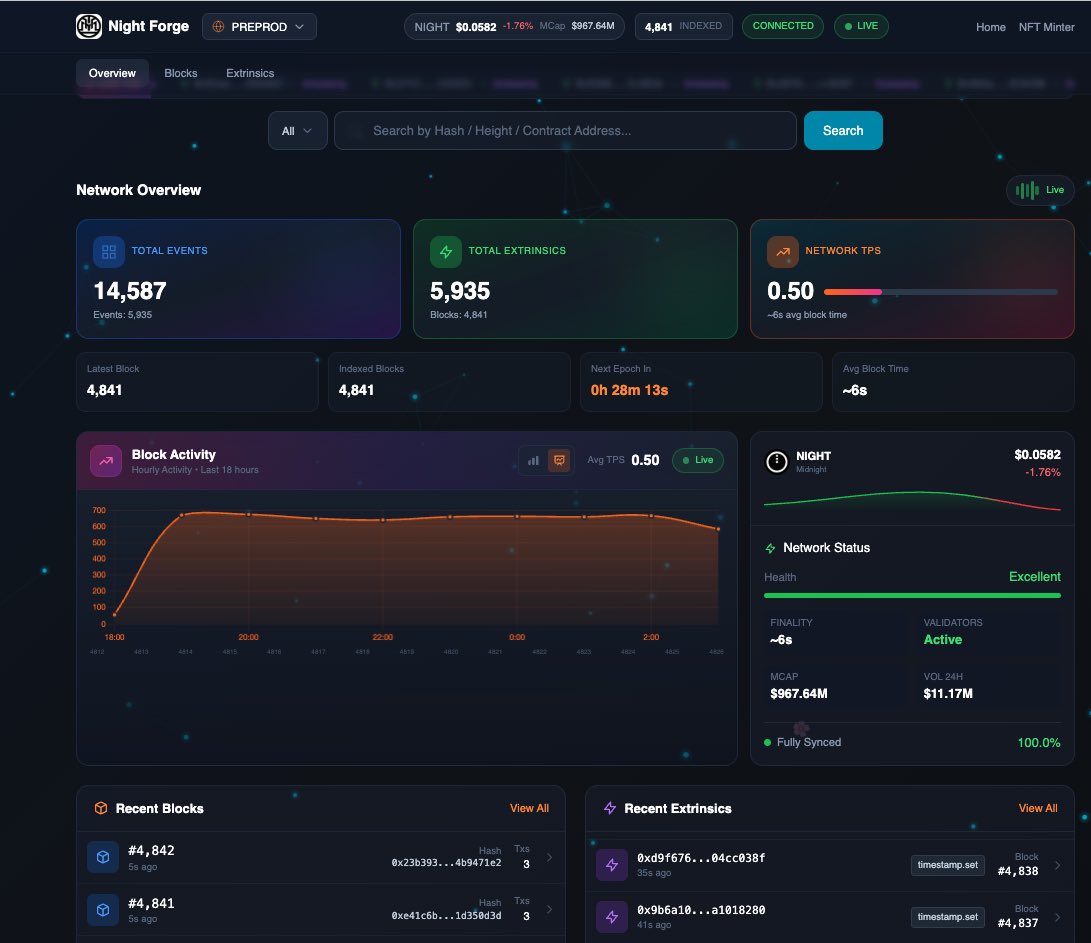1091x943 pixels.
Task: Expand block #4,841 row chevron
Action: point(550,910)
